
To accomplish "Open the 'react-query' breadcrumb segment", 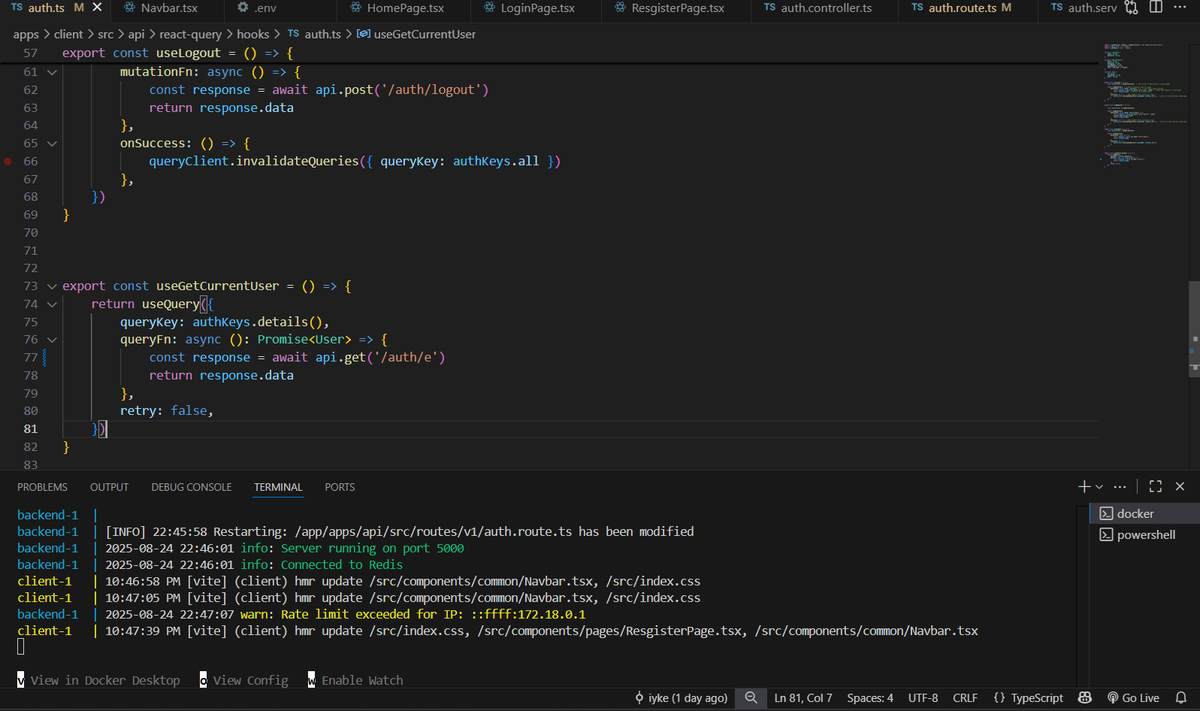I will point(193,34).
